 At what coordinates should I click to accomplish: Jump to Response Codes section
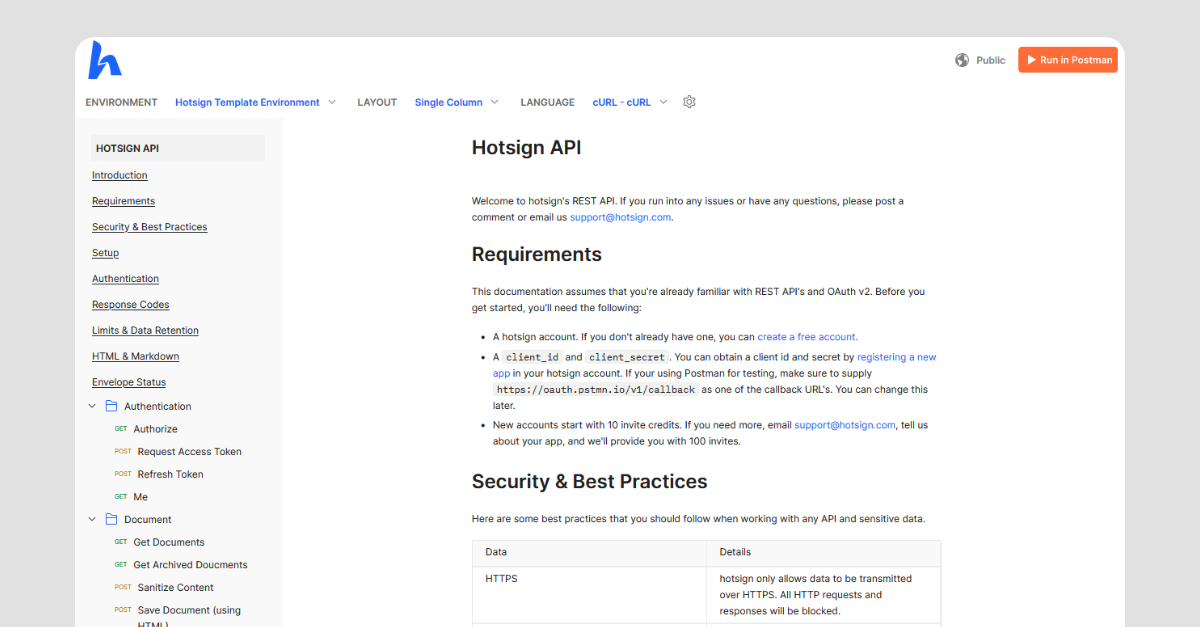click(x=131, y=305)
